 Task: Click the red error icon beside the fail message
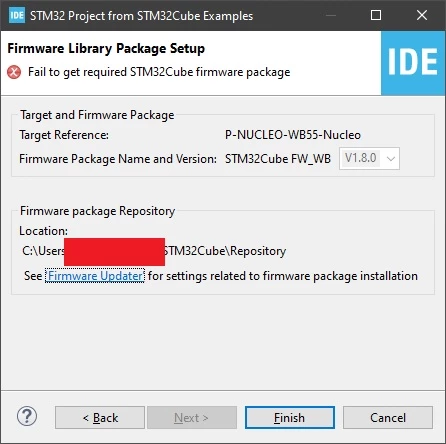(x=14, y=72)
